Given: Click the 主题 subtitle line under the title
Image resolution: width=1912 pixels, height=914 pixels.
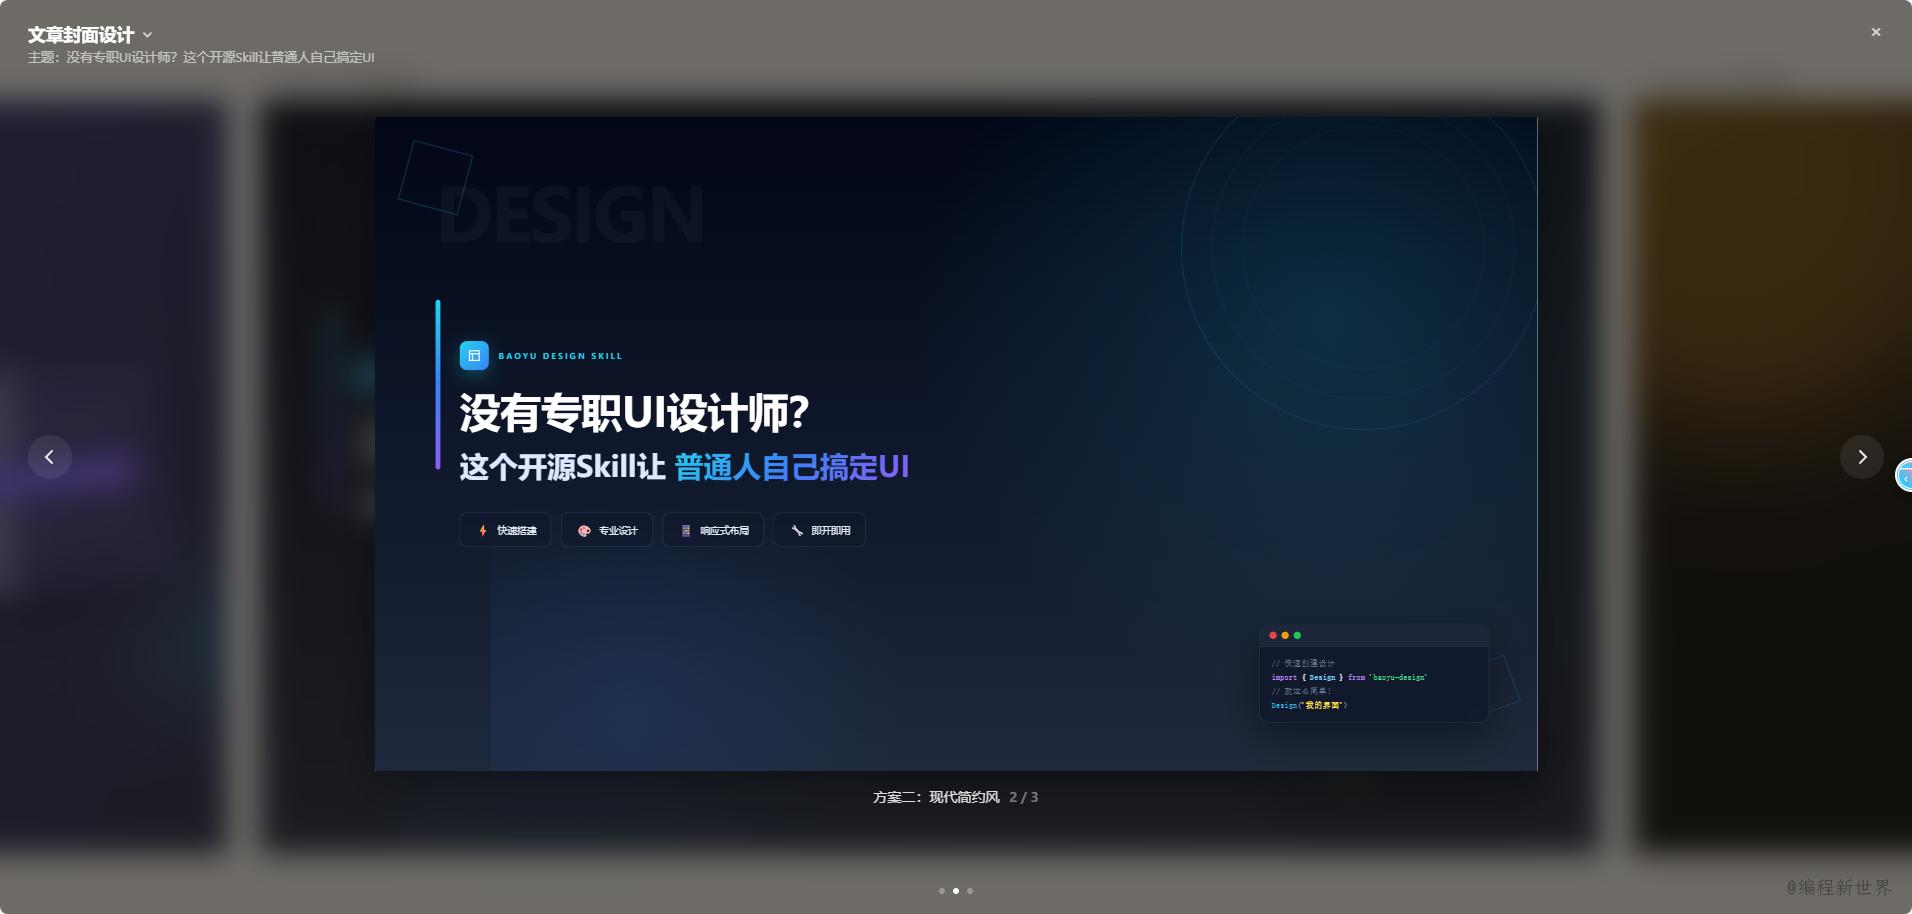Looking at the screenshot, I should (201, 58).
